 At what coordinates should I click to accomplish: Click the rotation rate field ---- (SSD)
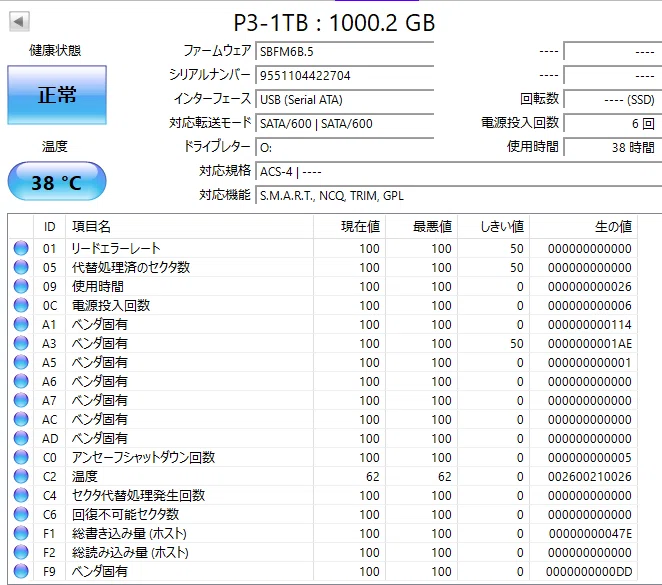pyautogui.click(x=613, y=100)
